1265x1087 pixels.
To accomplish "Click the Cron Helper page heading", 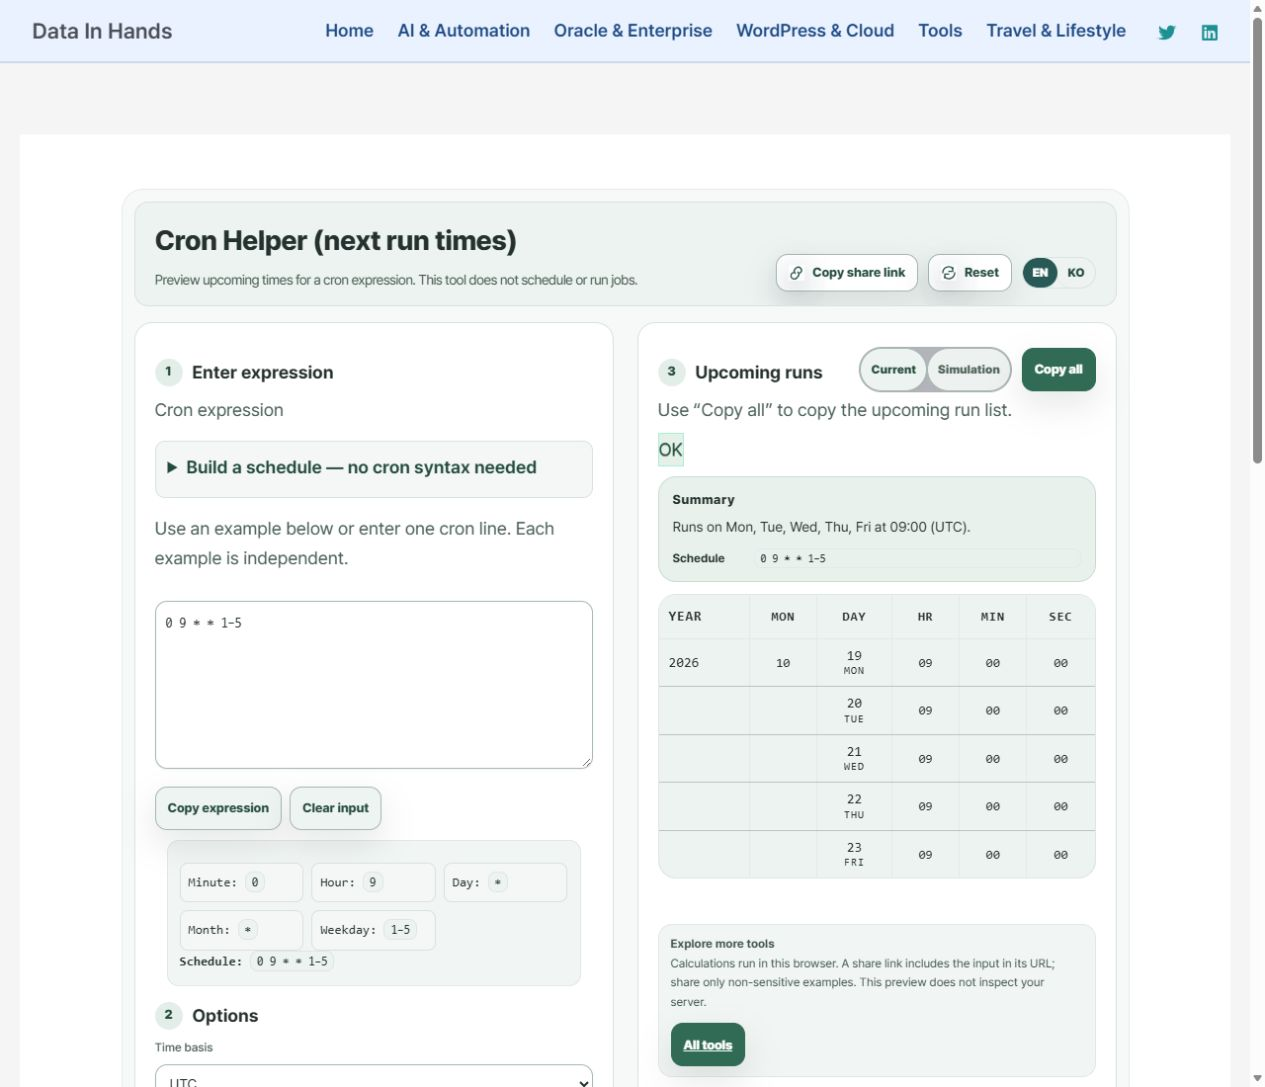I will click(x=336, y=241).
